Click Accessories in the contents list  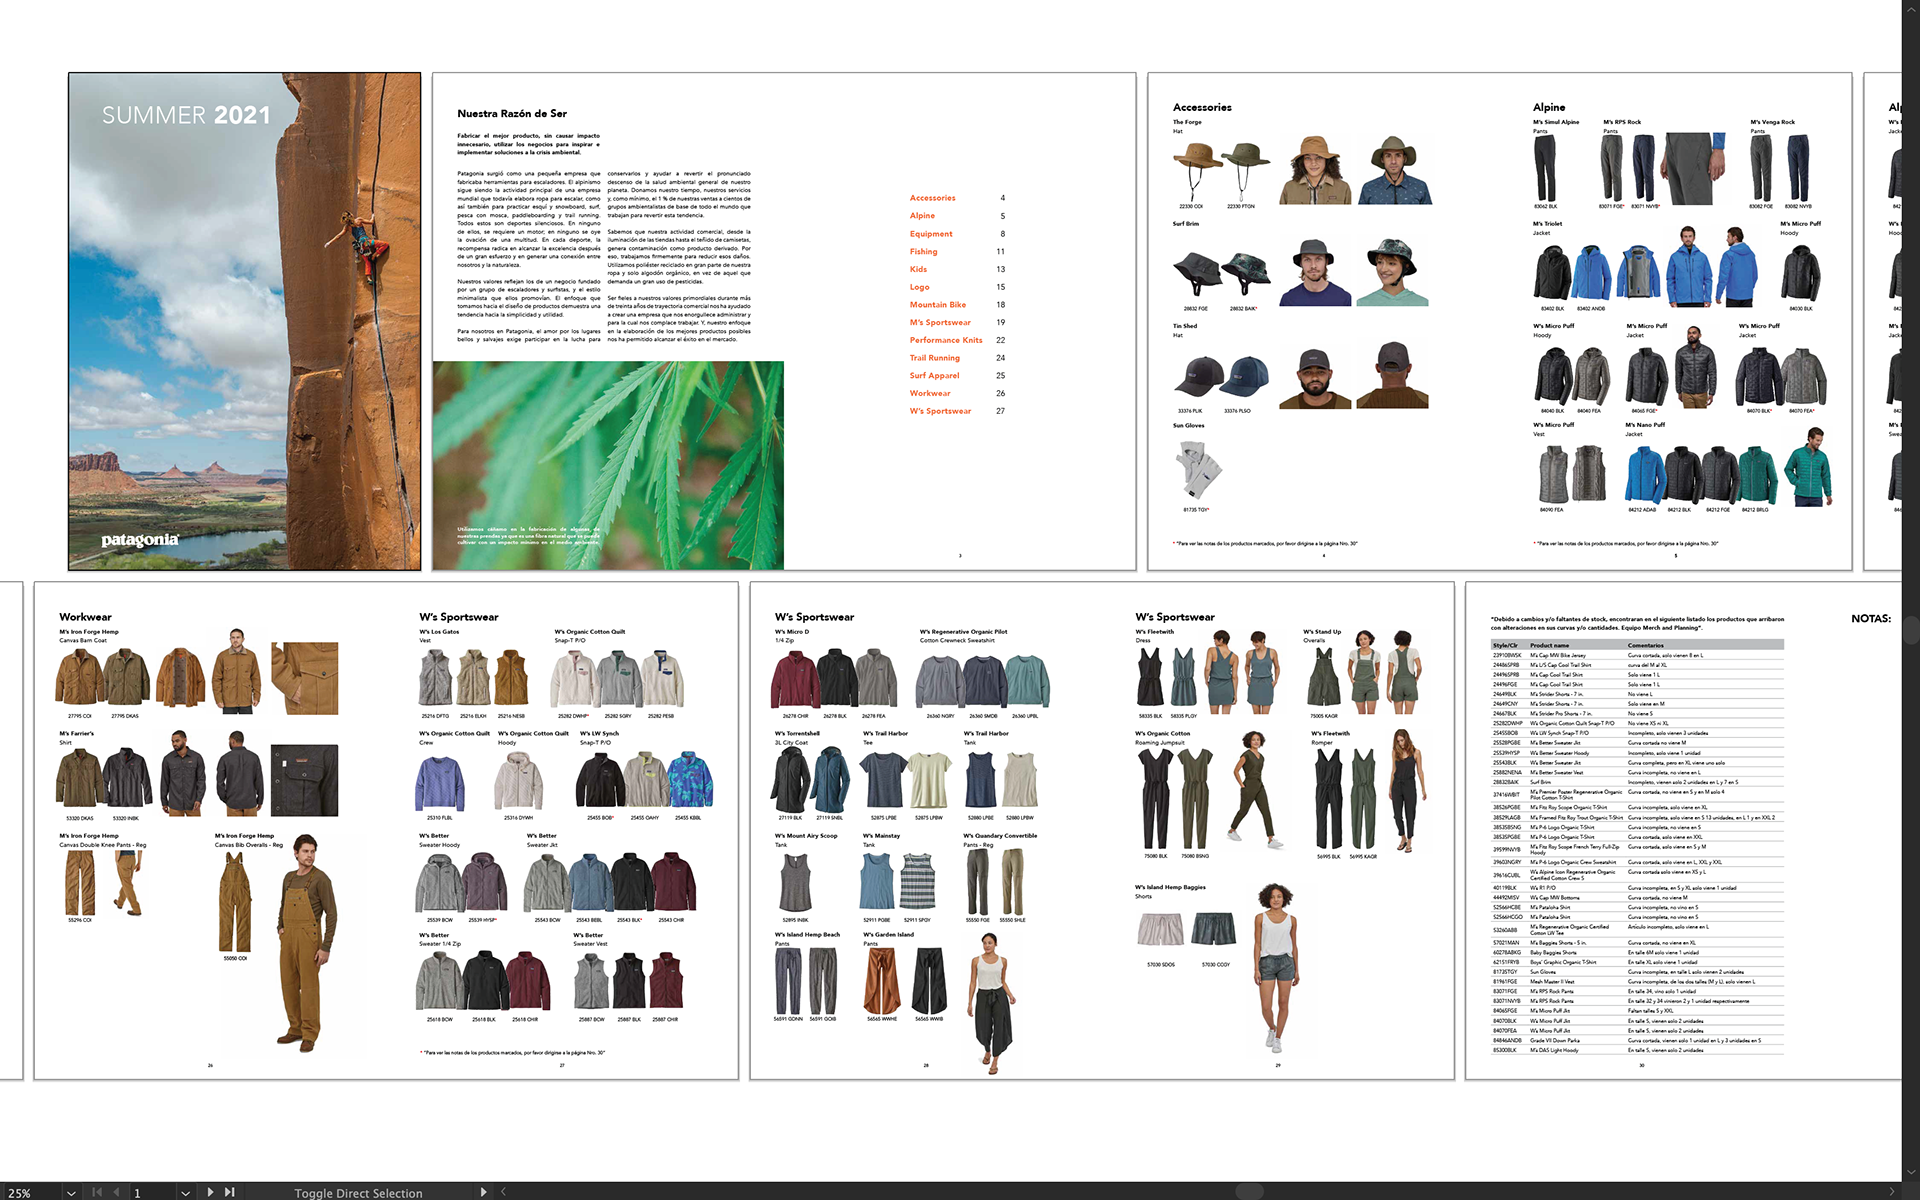pyautogui.click(x=932, y=198)
